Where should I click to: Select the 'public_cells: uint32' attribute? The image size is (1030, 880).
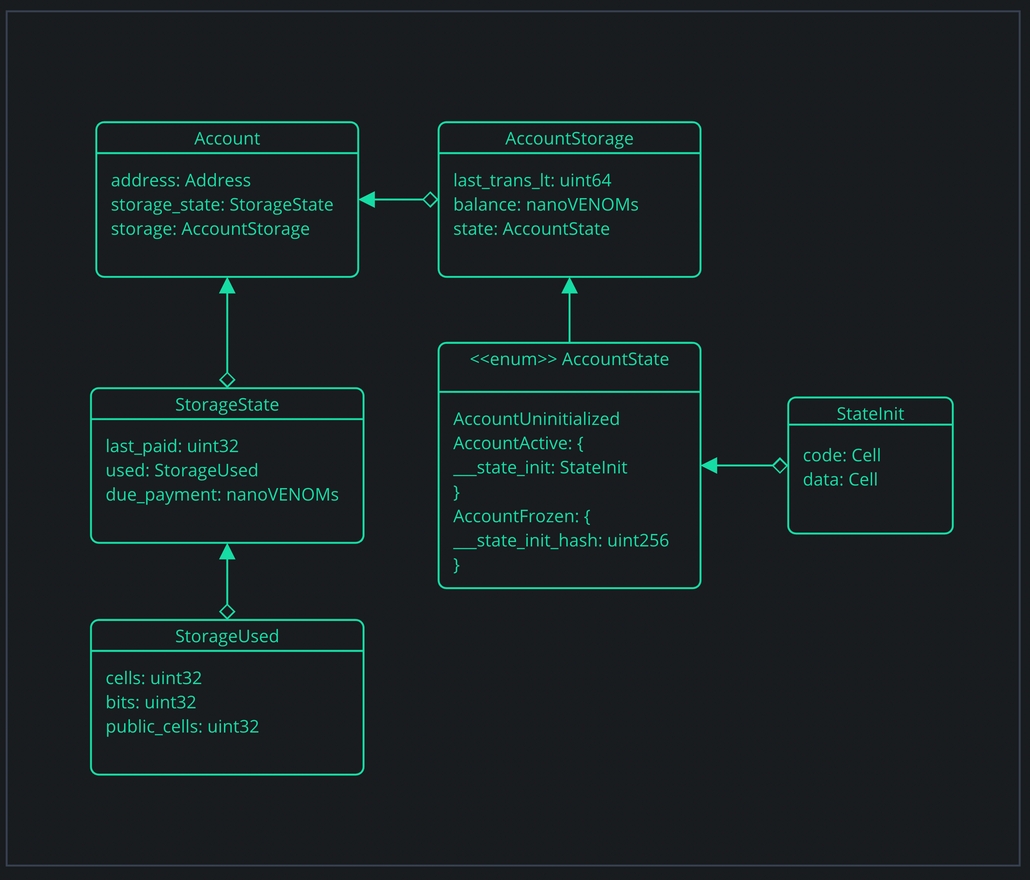coord(182,727)
